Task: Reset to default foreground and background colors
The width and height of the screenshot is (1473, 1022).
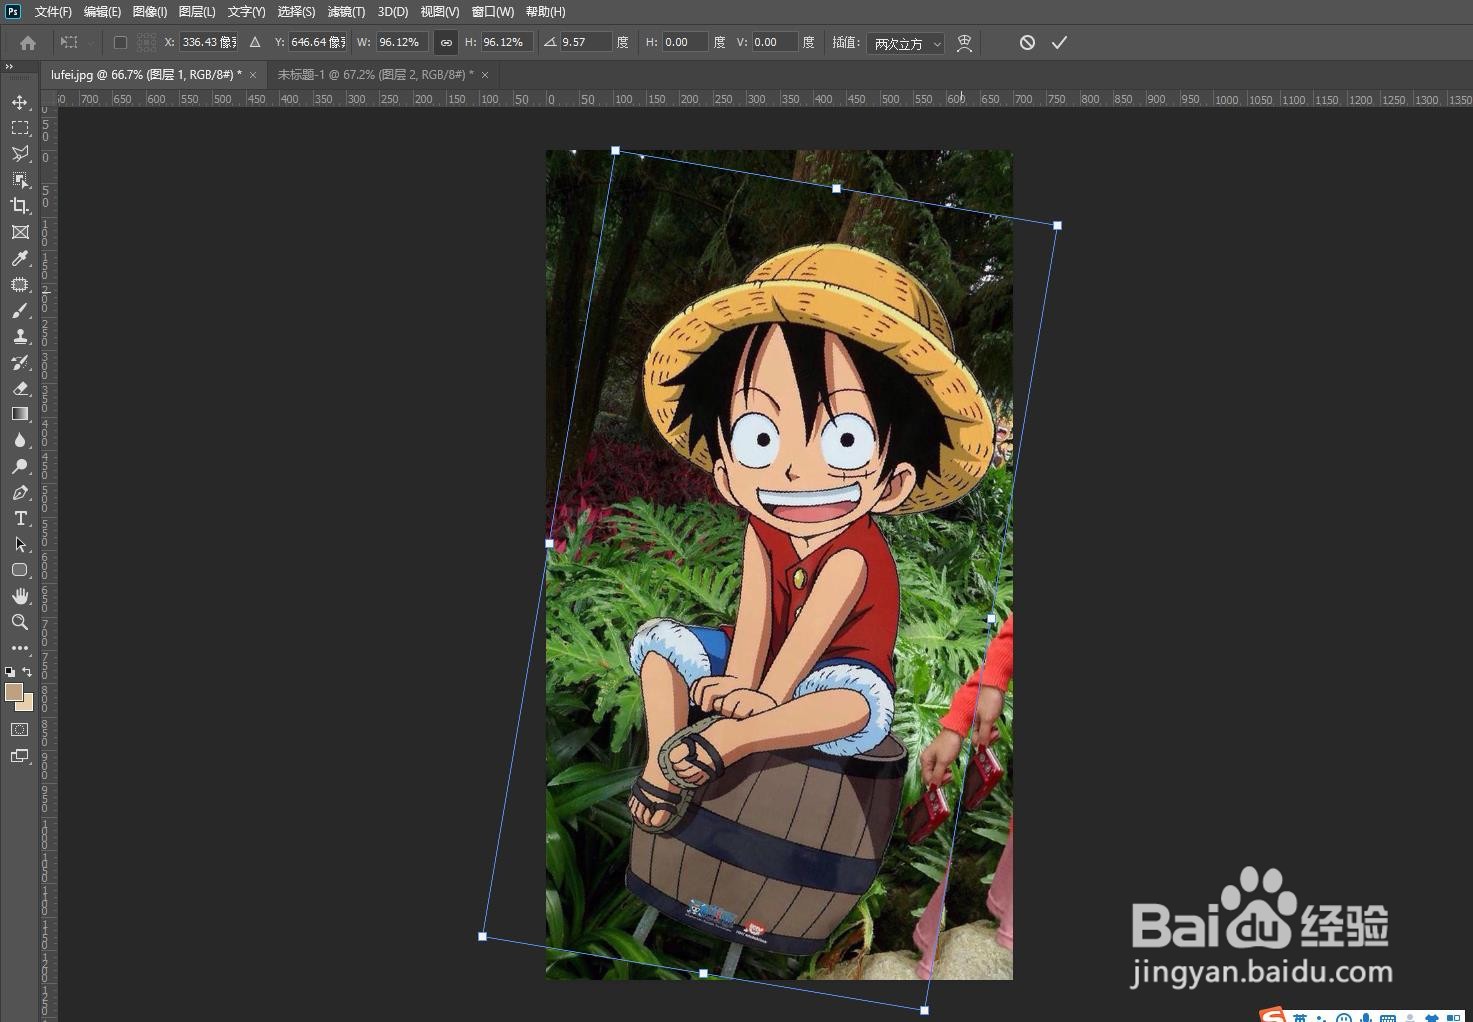Action: pyautogui.click(x=10, y=672)
